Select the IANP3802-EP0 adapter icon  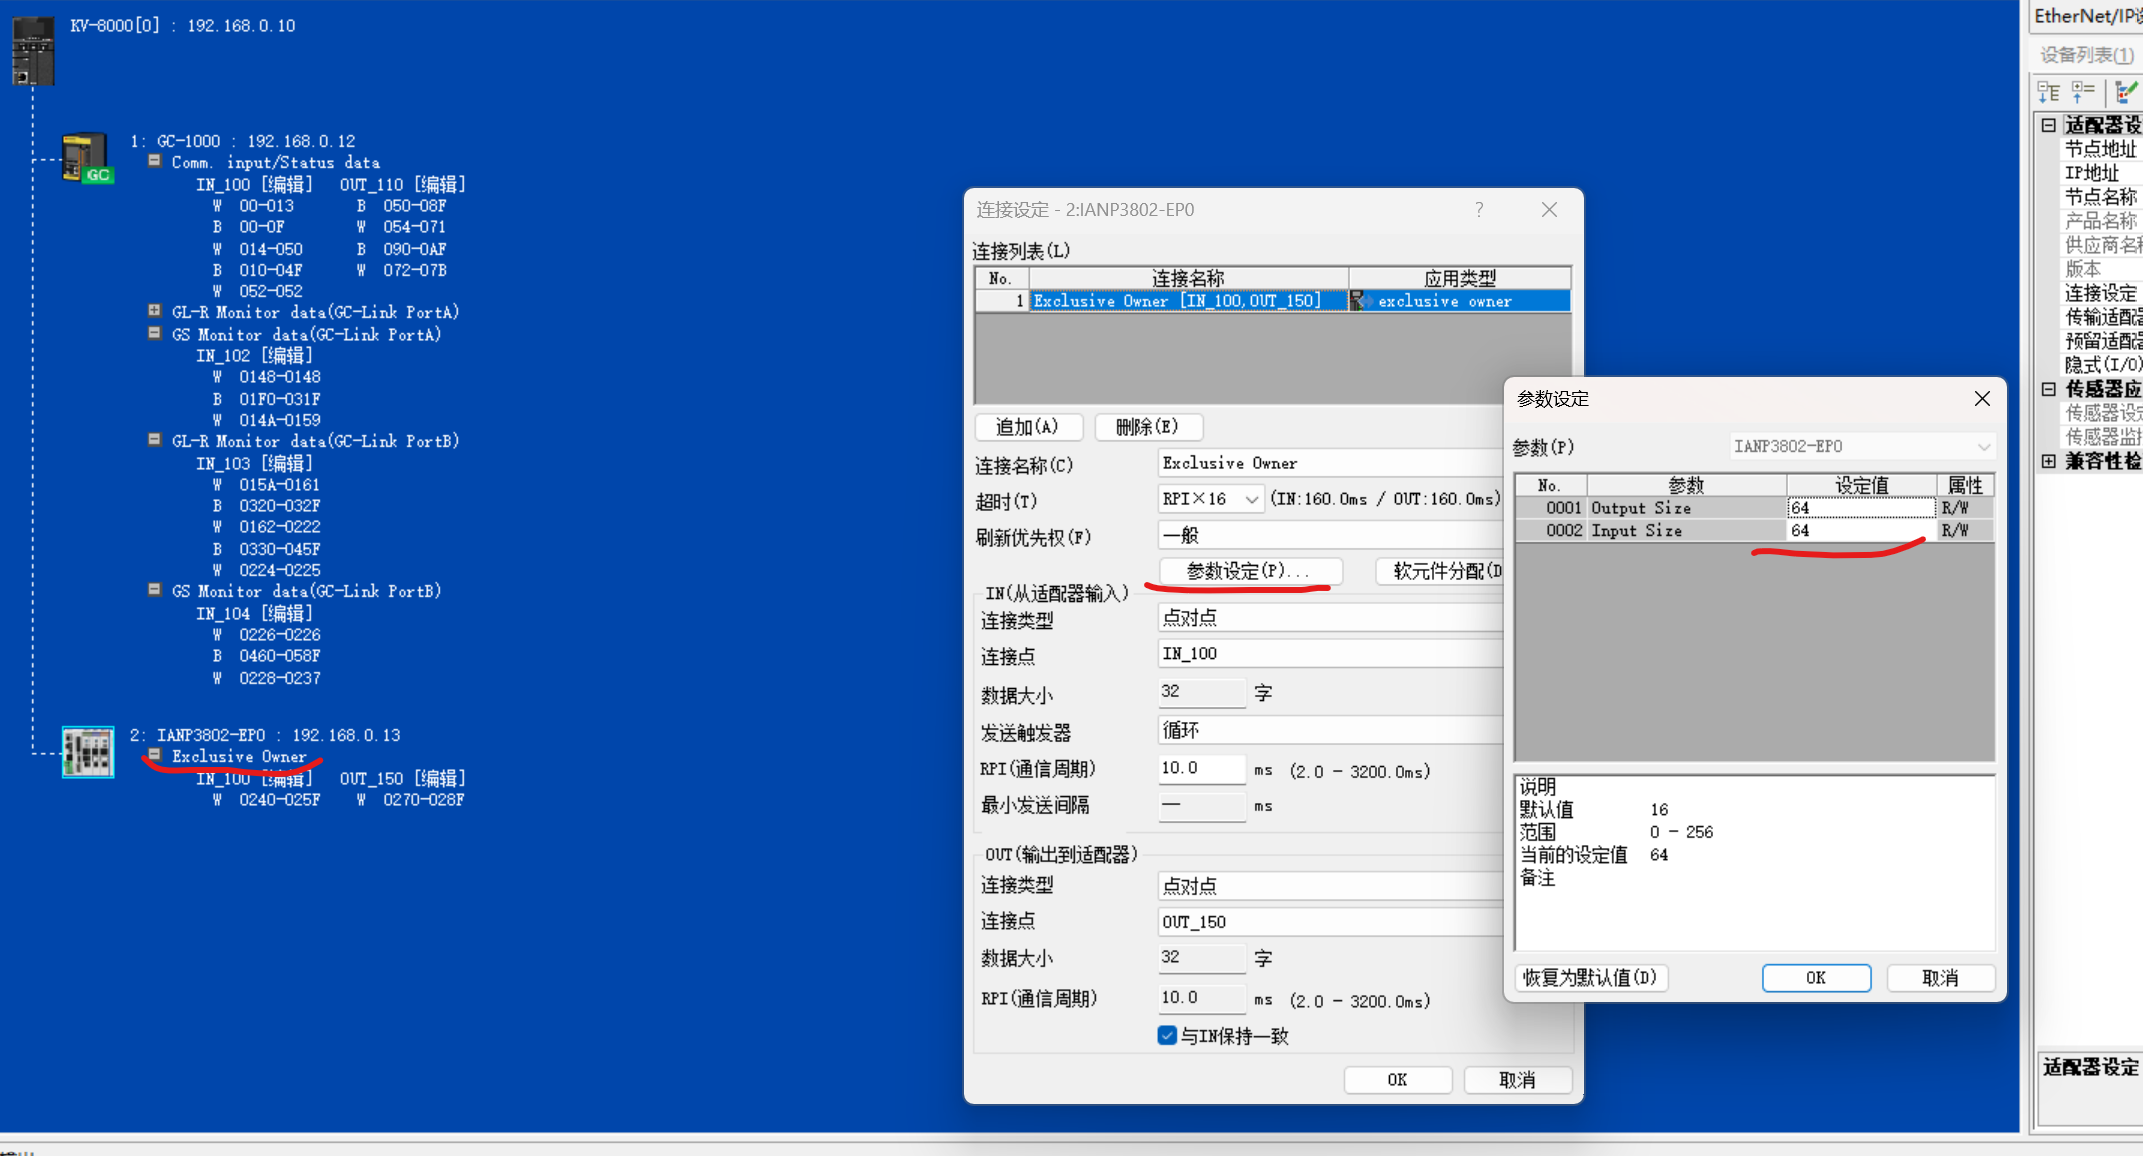point(88,753)
